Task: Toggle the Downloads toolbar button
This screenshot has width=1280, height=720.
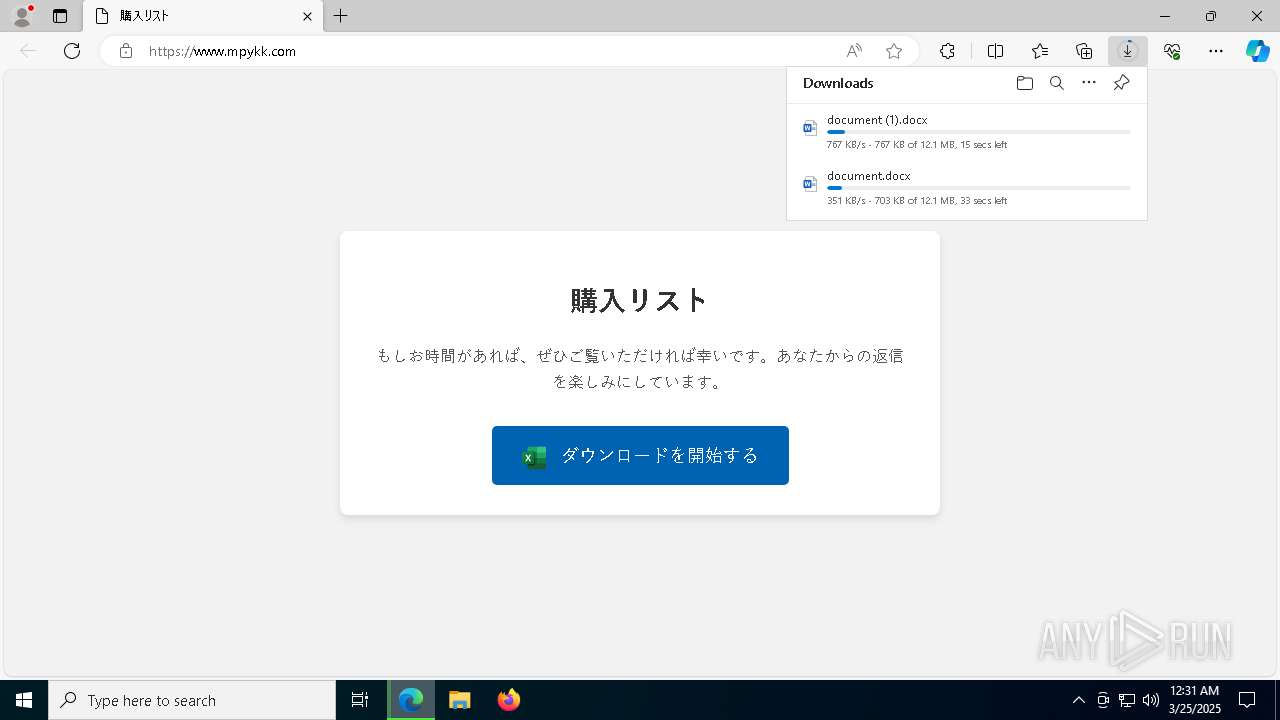Action: [x=1128, y=51]
